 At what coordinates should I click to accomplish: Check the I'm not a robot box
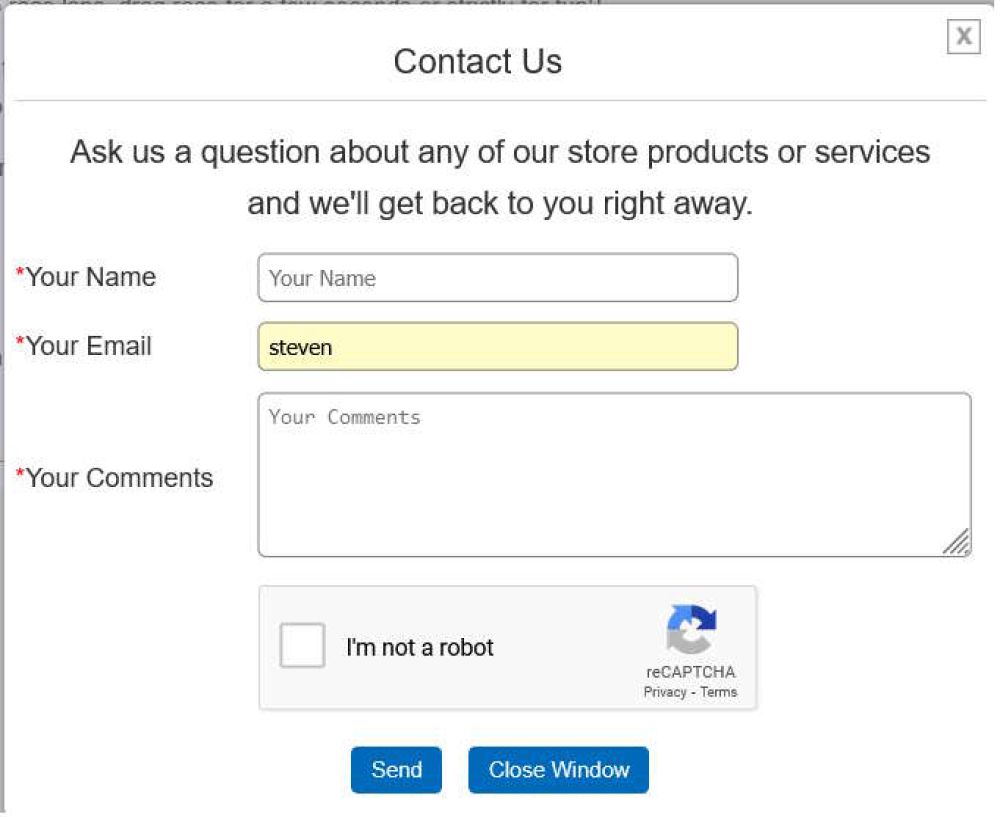302,645
